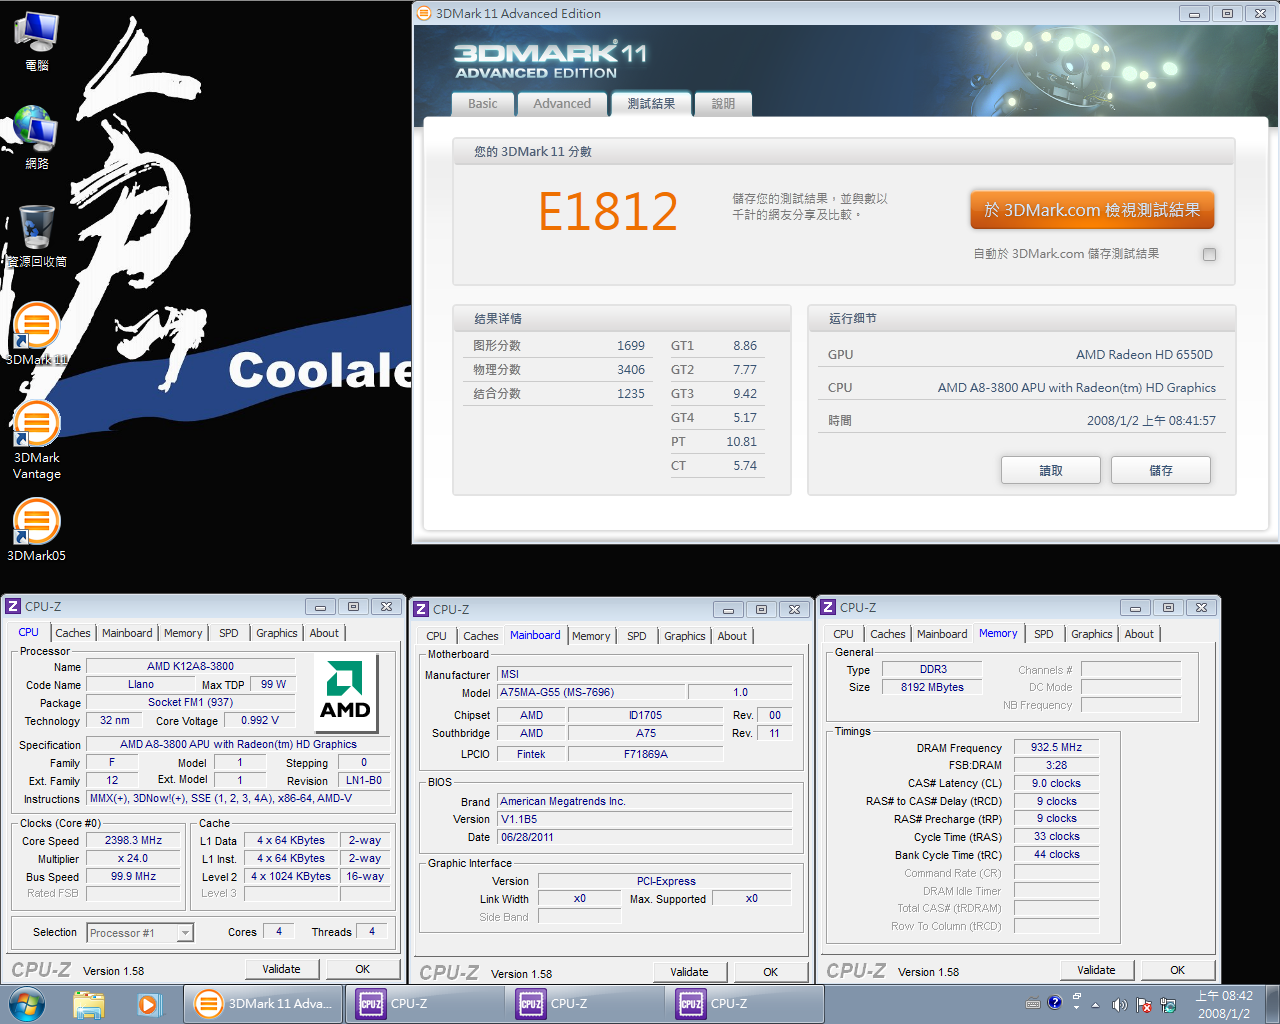Click OK in the Memory CPU-Z window
Image resolution: width=1280 pixels, height=1024 pixels.
click(1178, 970)
